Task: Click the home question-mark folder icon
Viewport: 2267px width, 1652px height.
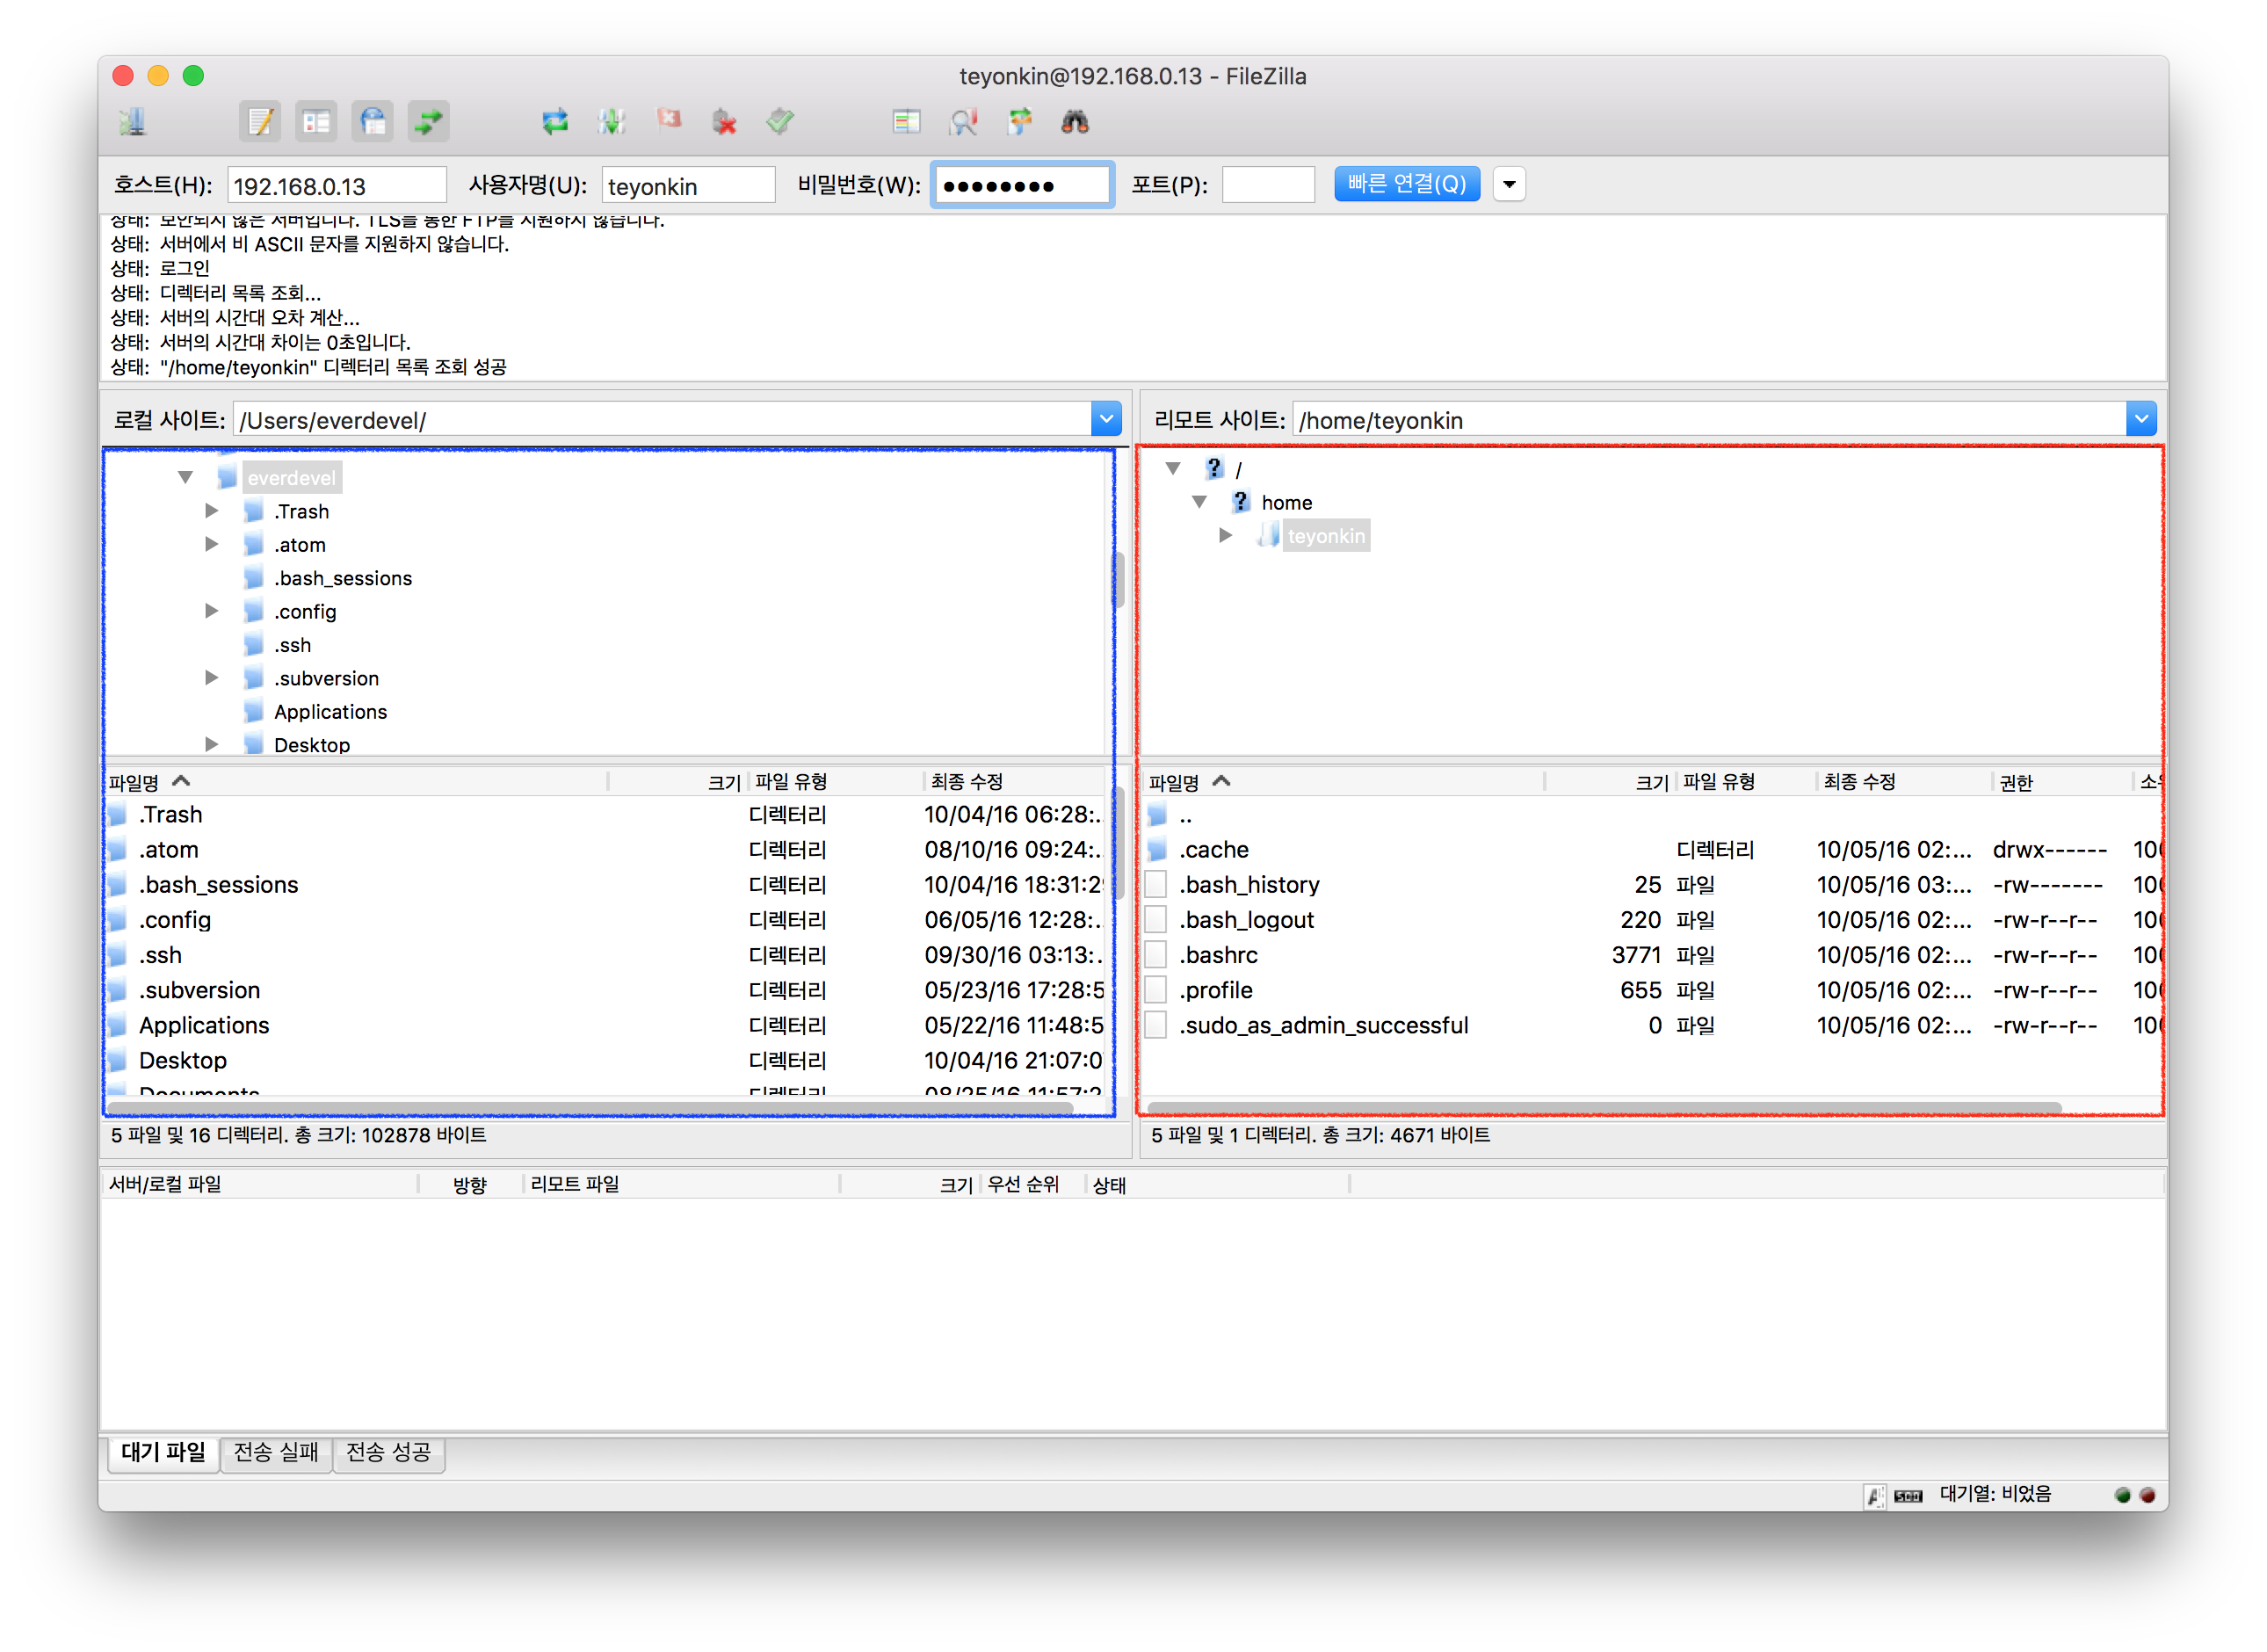Action: point(1240,501)
